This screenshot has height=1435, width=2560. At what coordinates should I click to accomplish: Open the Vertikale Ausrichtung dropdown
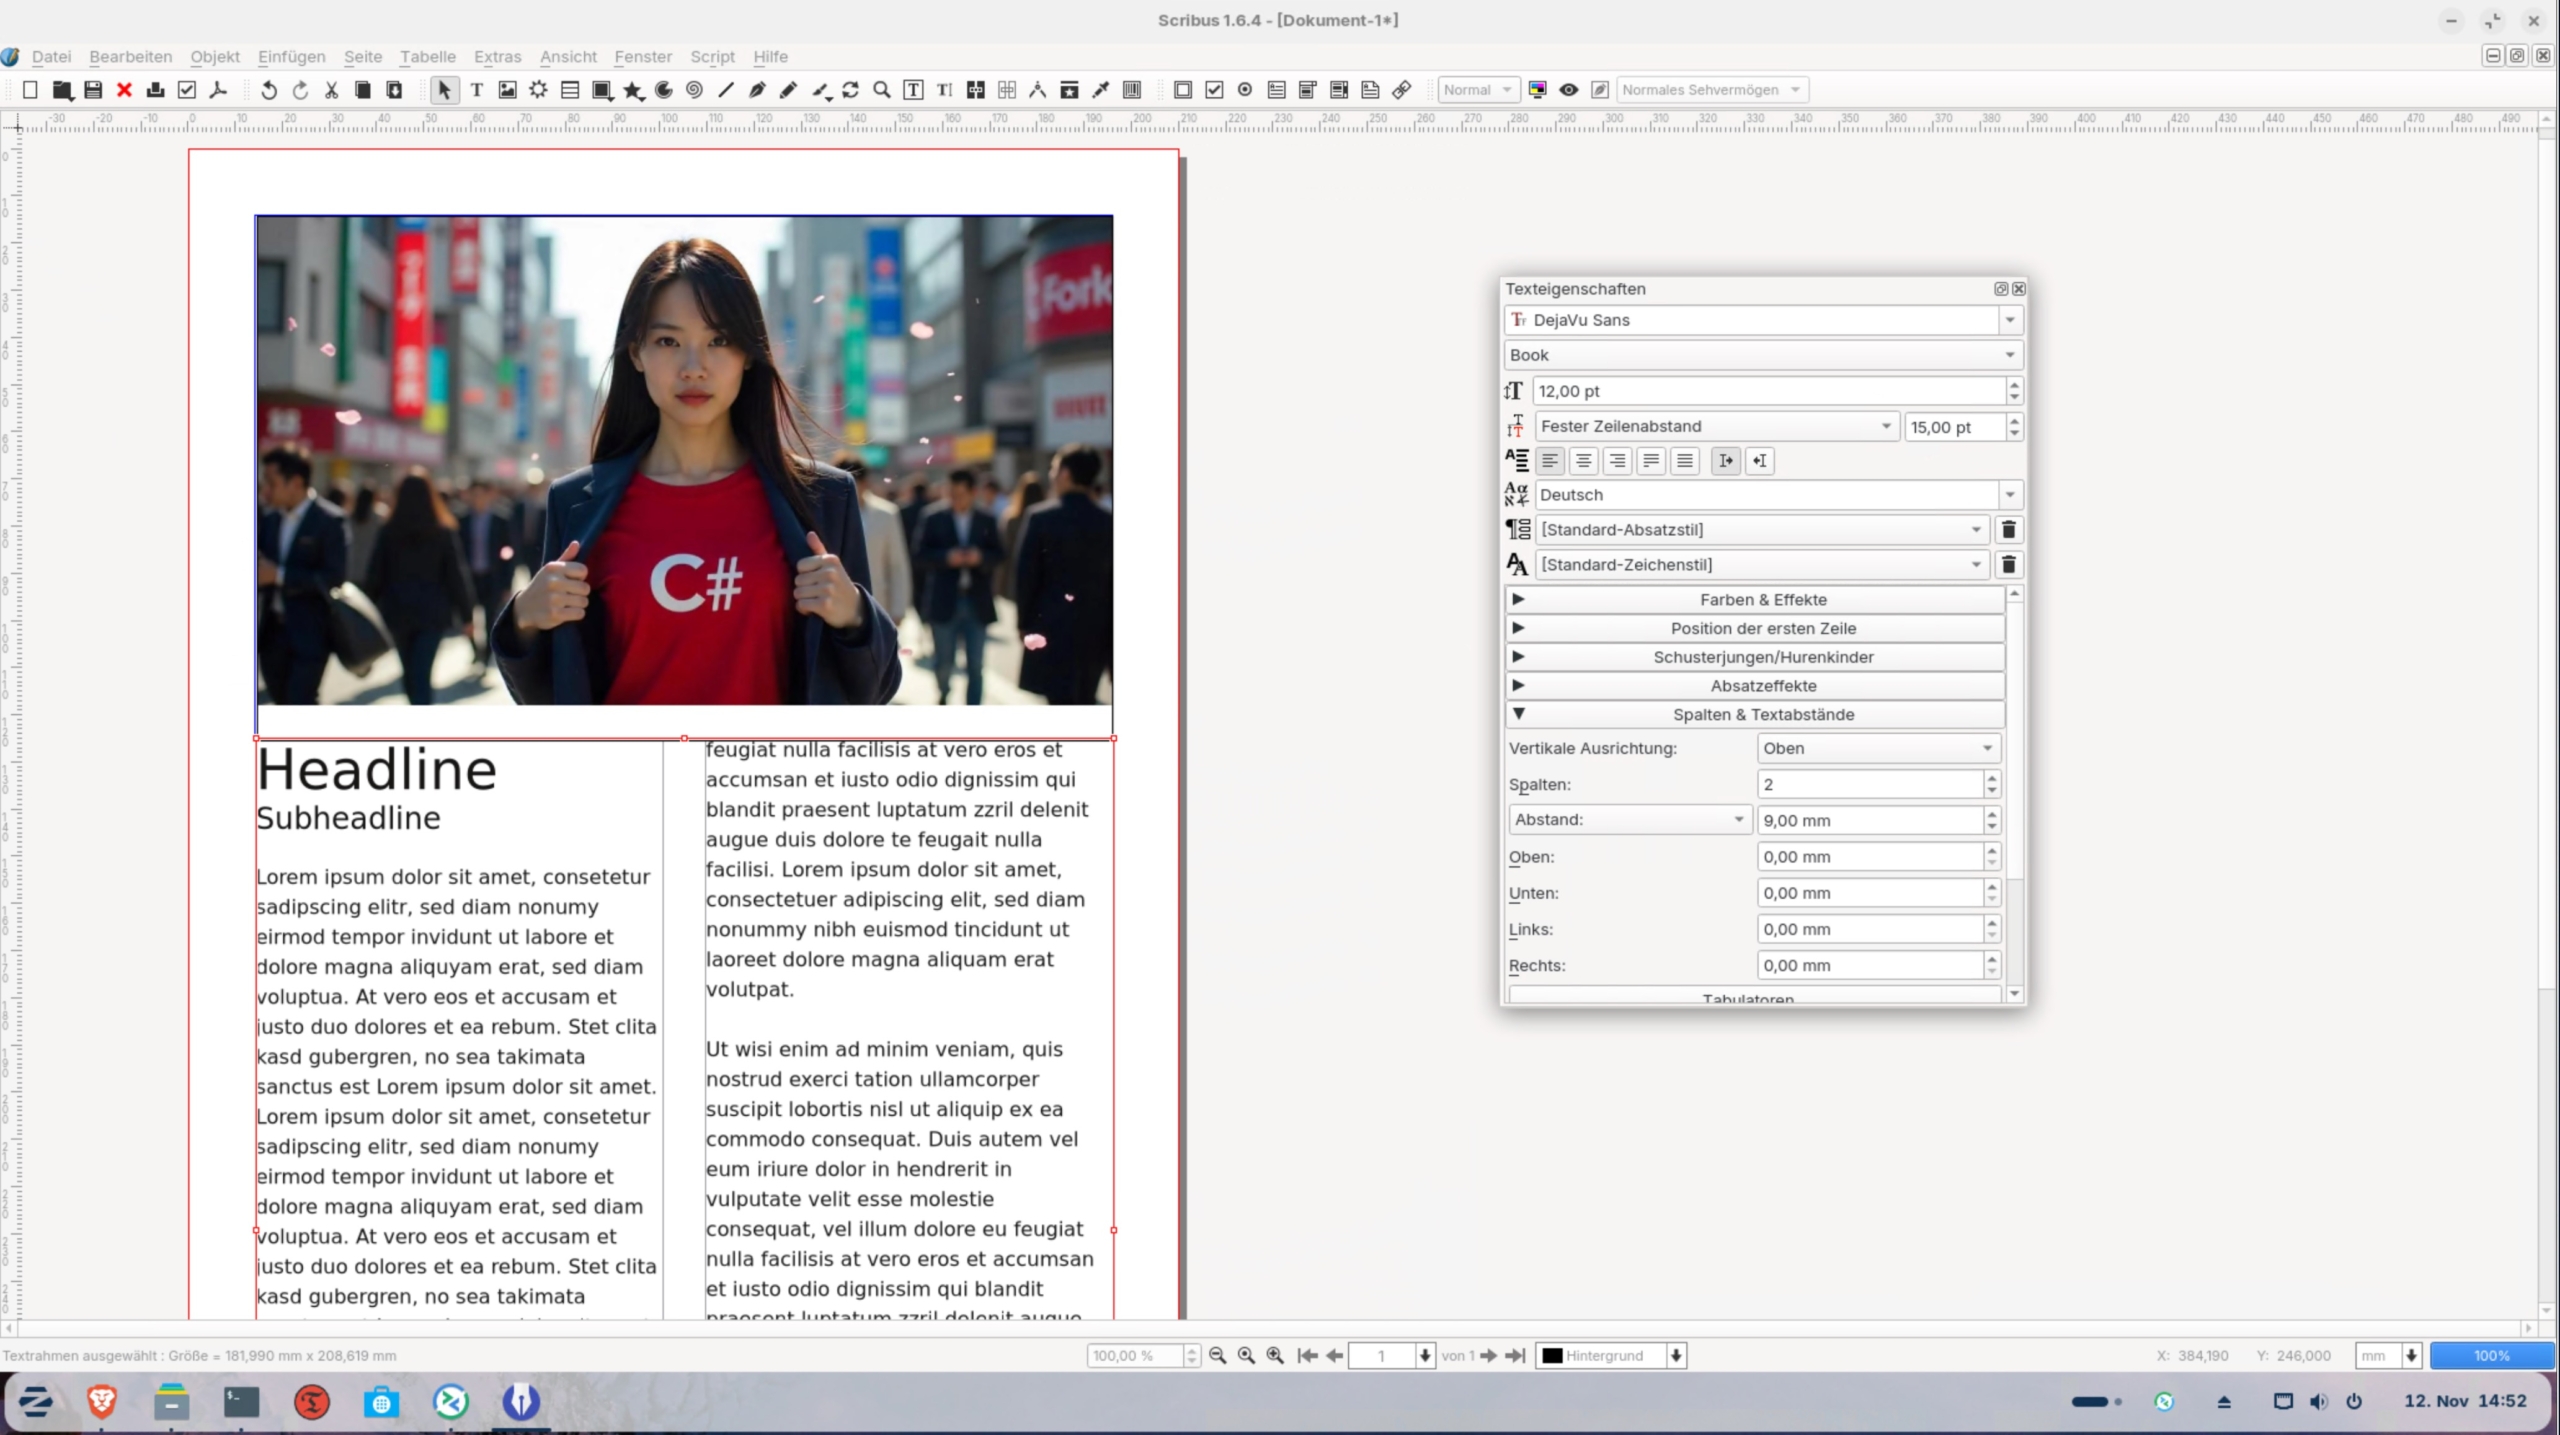[x=1877, y=748]
